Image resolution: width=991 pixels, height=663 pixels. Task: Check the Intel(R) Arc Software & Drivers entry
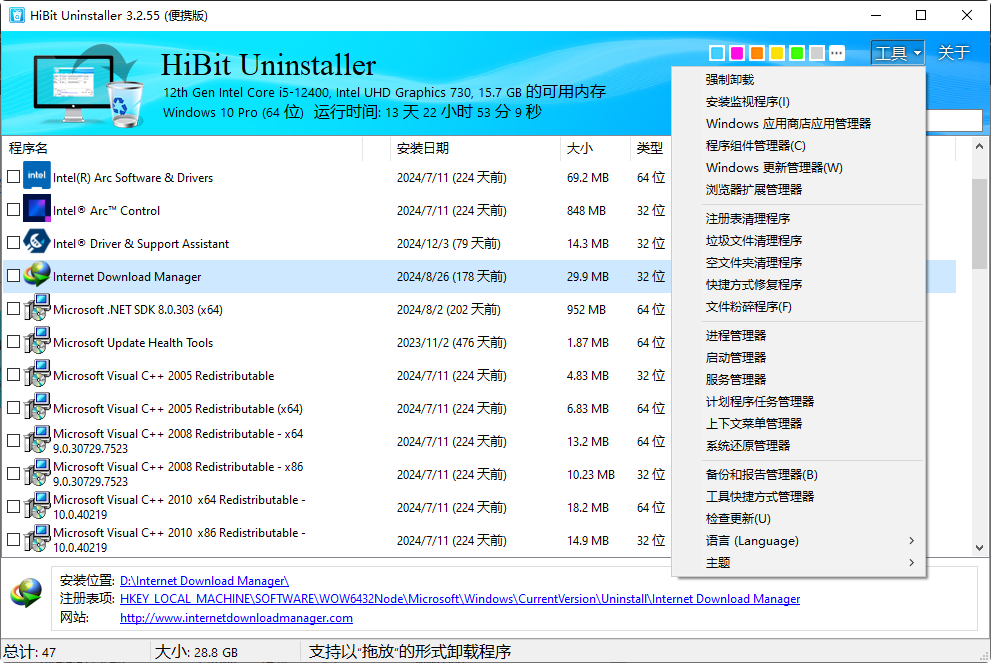13,177
